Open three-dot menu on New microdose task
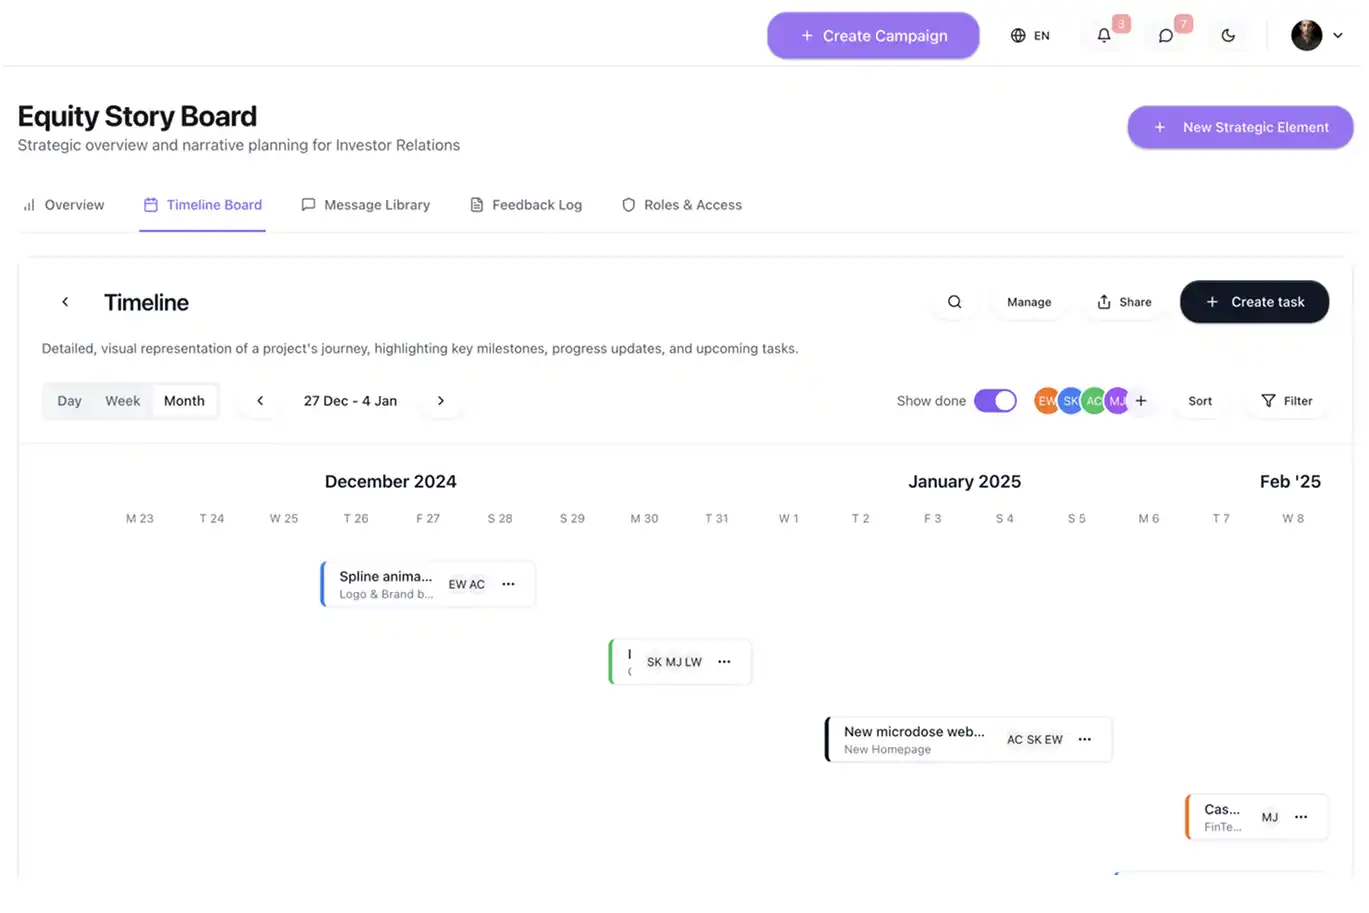1369x913 pixels. point(1085,740)
